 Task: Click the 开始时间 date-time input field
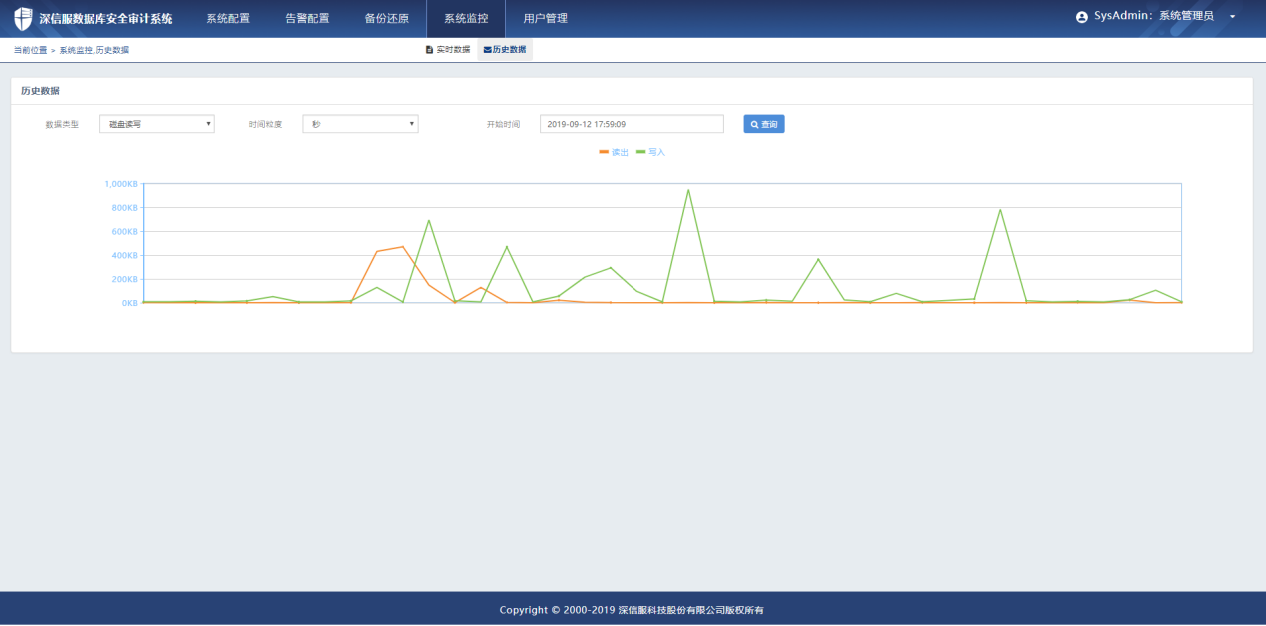[631, 124]
